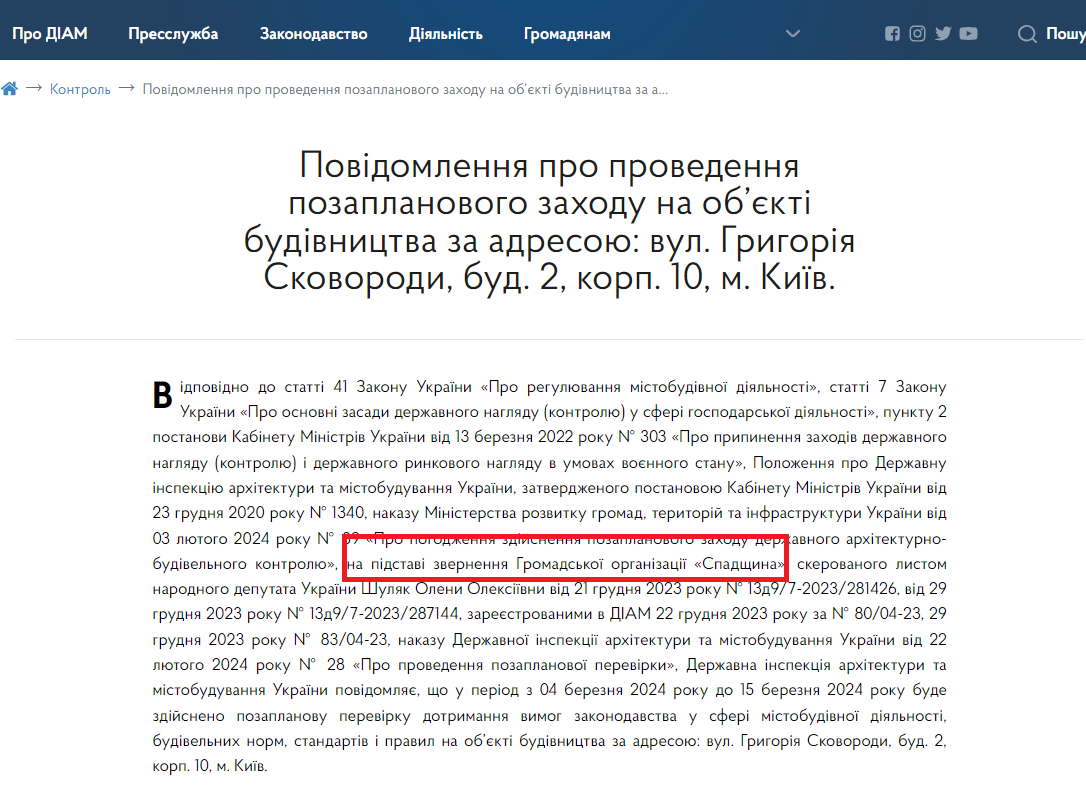The width and height of the screenshot is (1086, 805).
Task: Open the YouTube channel icon
Action: click(968, 34)
